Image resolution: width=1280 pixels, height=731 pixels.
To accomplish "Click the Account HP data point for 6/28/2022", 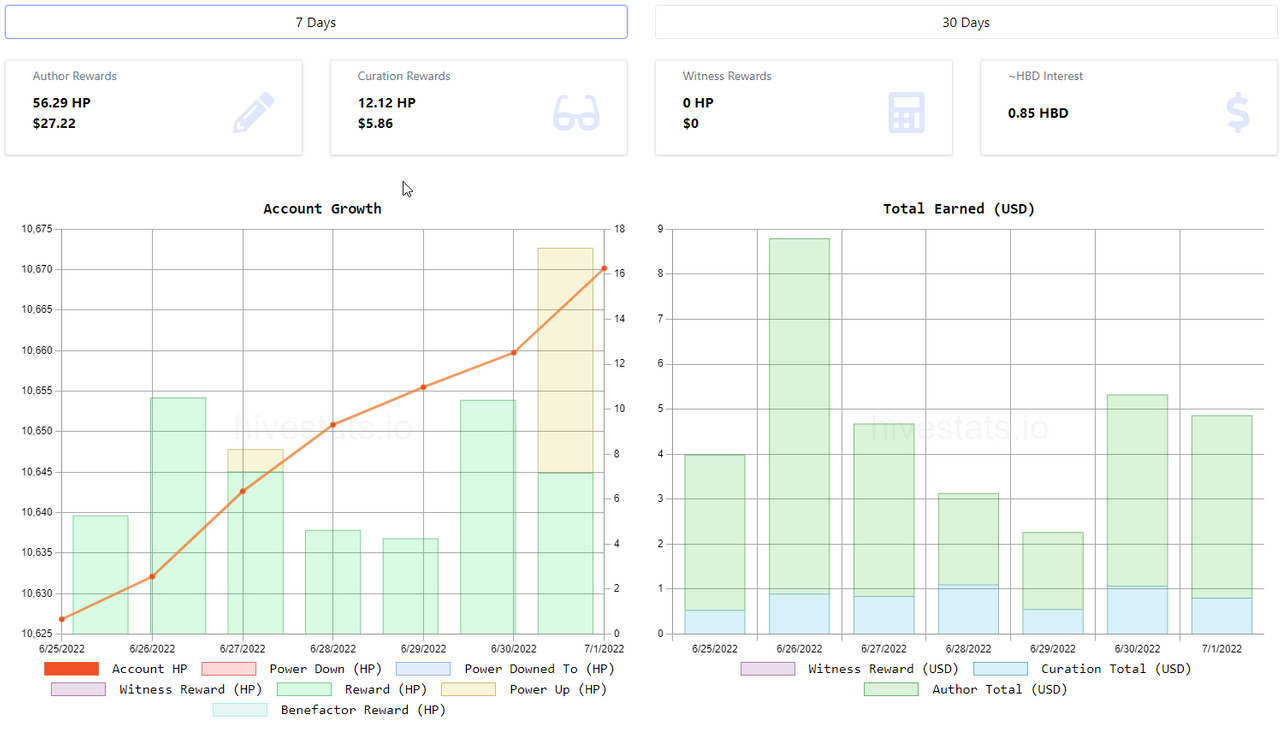I will pos(333,424).
